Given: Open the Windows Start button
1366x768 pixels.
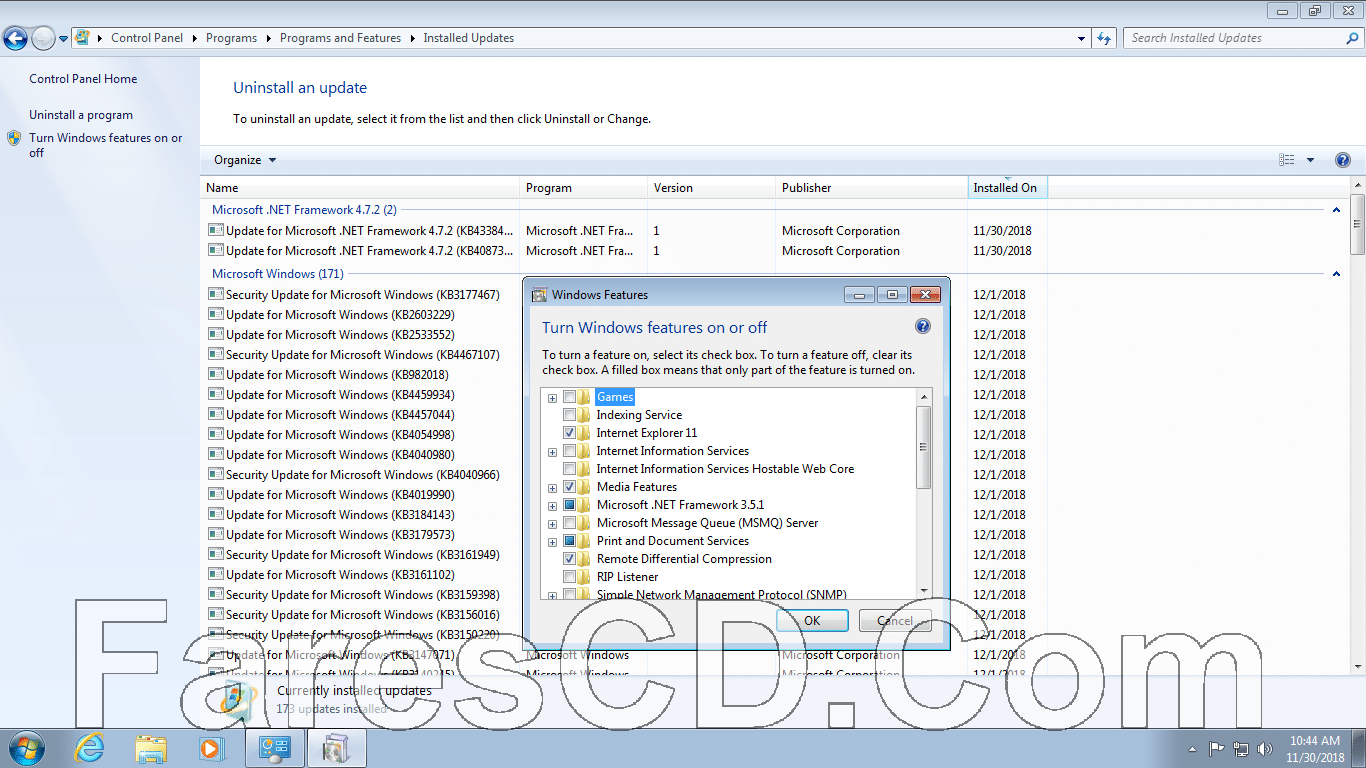Looking at the screenshot, I should (26, 747).
